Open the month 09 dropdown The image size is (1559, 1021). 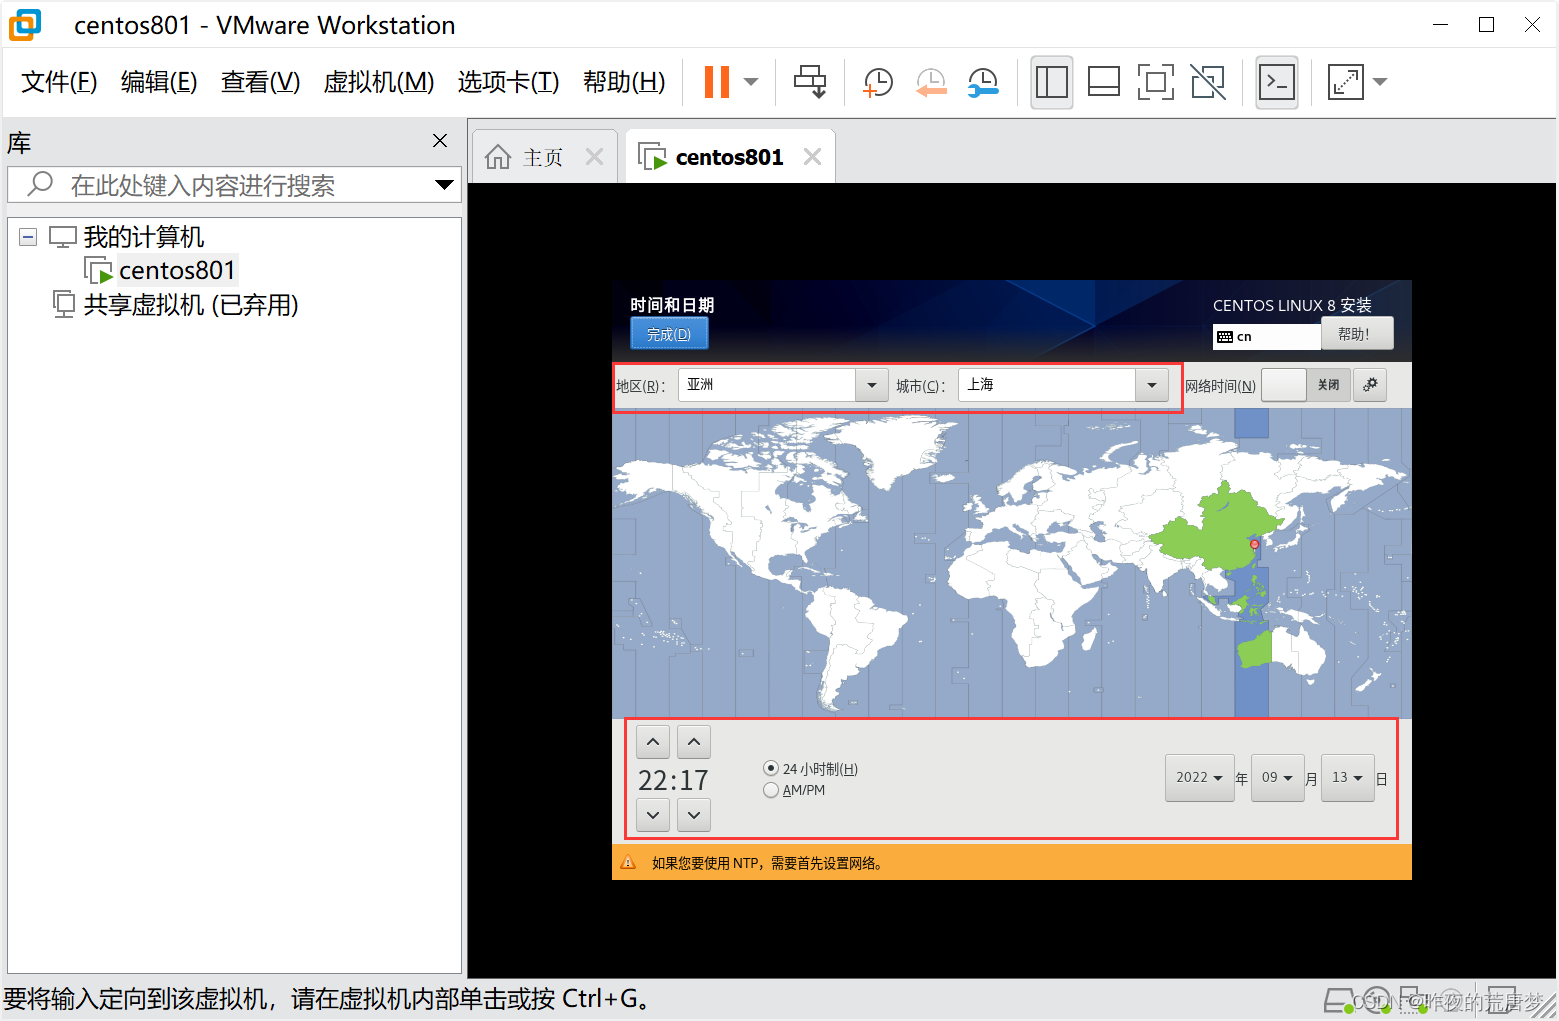tap(1277, 778)
